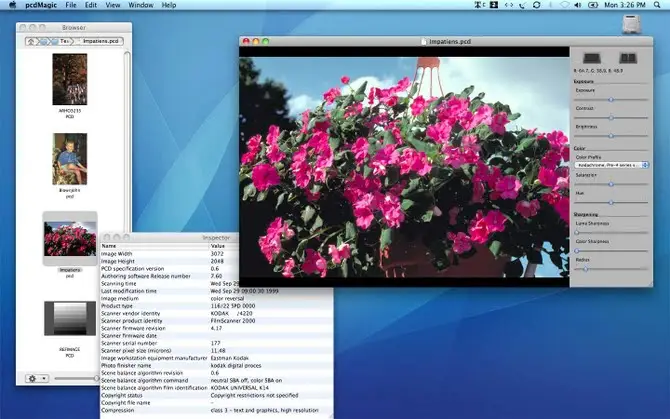Click the Wi-Fi menu bar icon
Screen dimensions: 670x419
[564, 5]
